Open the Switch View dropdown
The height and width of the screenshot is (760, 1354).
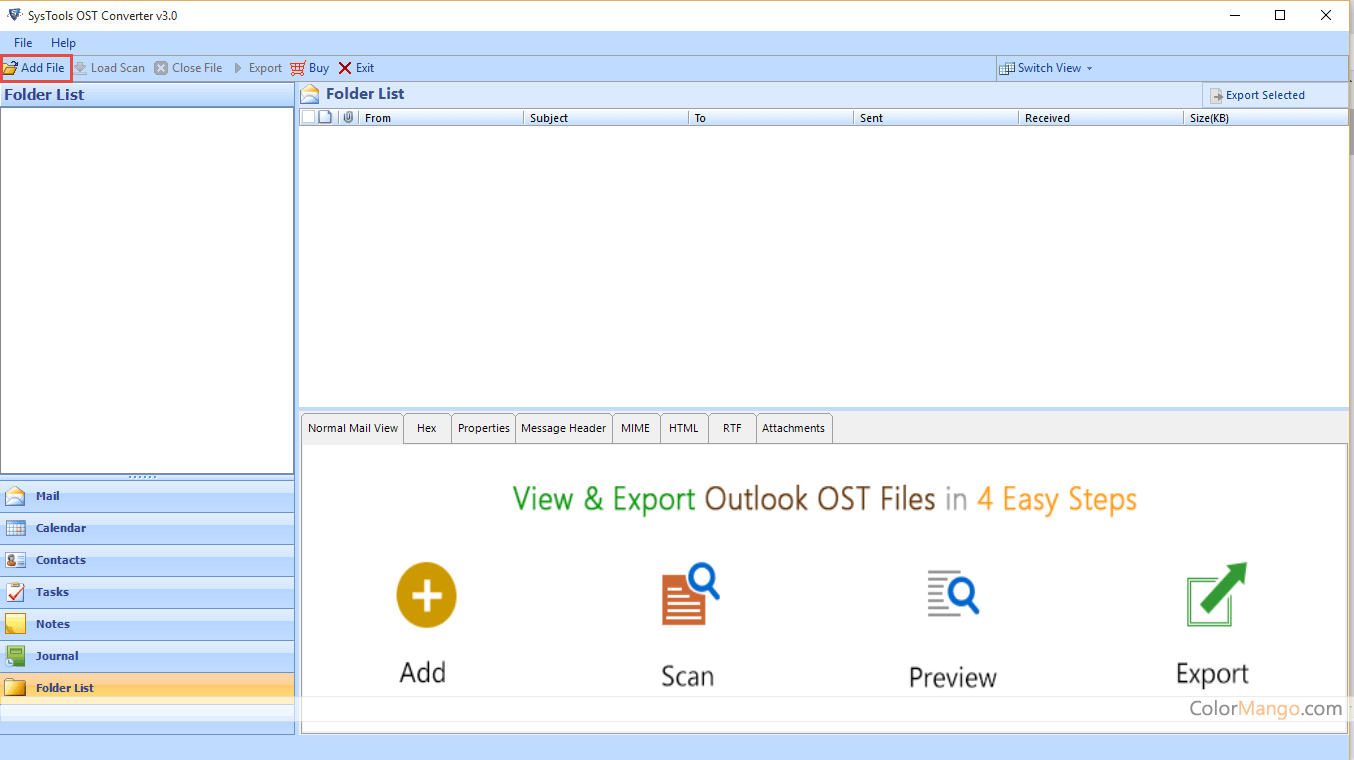coord(1047,68)
